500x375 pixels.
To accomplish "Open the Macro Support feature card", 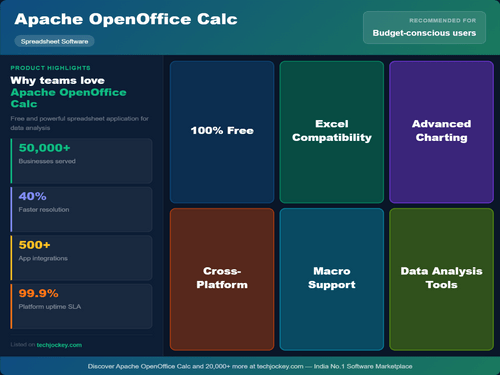I will pyautogui.click(x=332, y=279).
